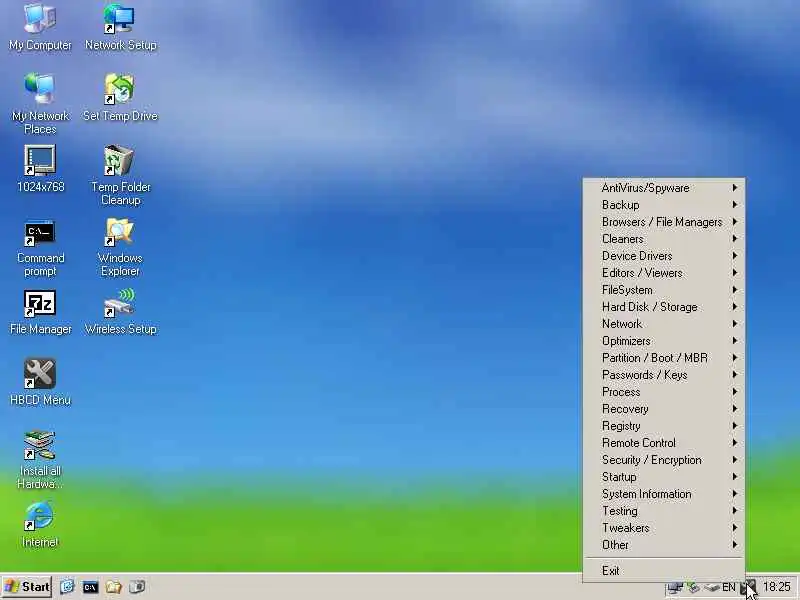800x600 pixels.
Task: Click the taskbar clock showing 18:25
Action: (x=777, y=587)
